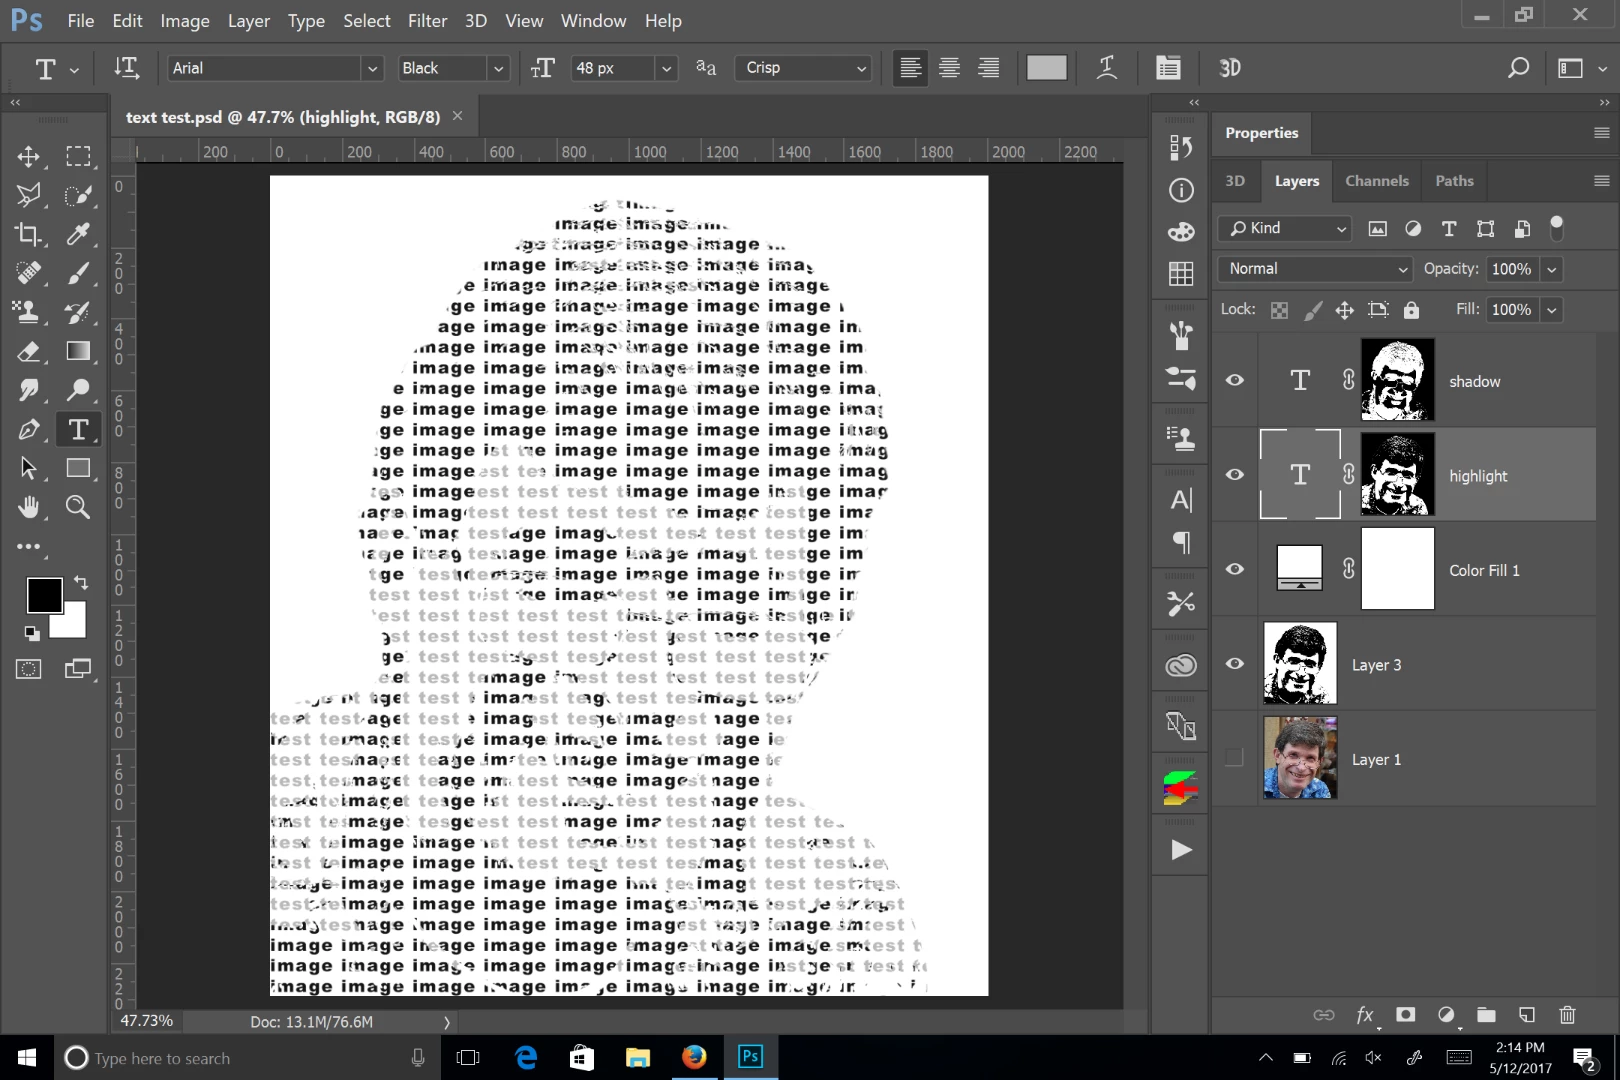Toggle the lock all button
The height and width of the screenshot is (1080, 1620).
click(x=1411, y=310)
